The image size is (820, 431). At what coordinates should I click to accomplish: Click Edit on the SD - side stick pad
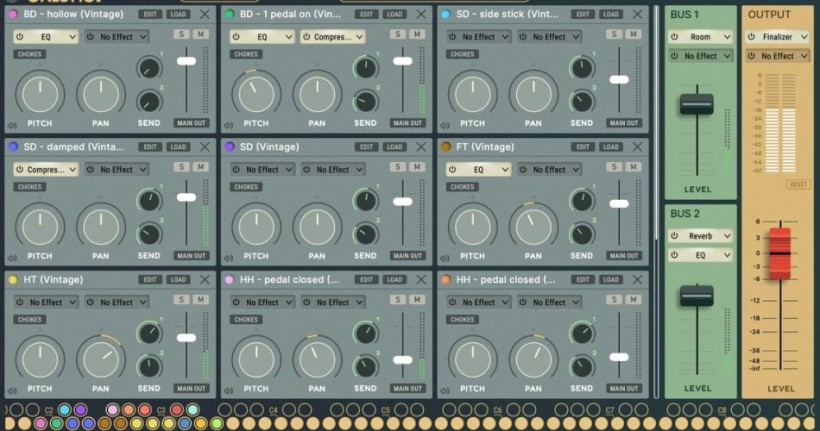click(x=582, y=14)
